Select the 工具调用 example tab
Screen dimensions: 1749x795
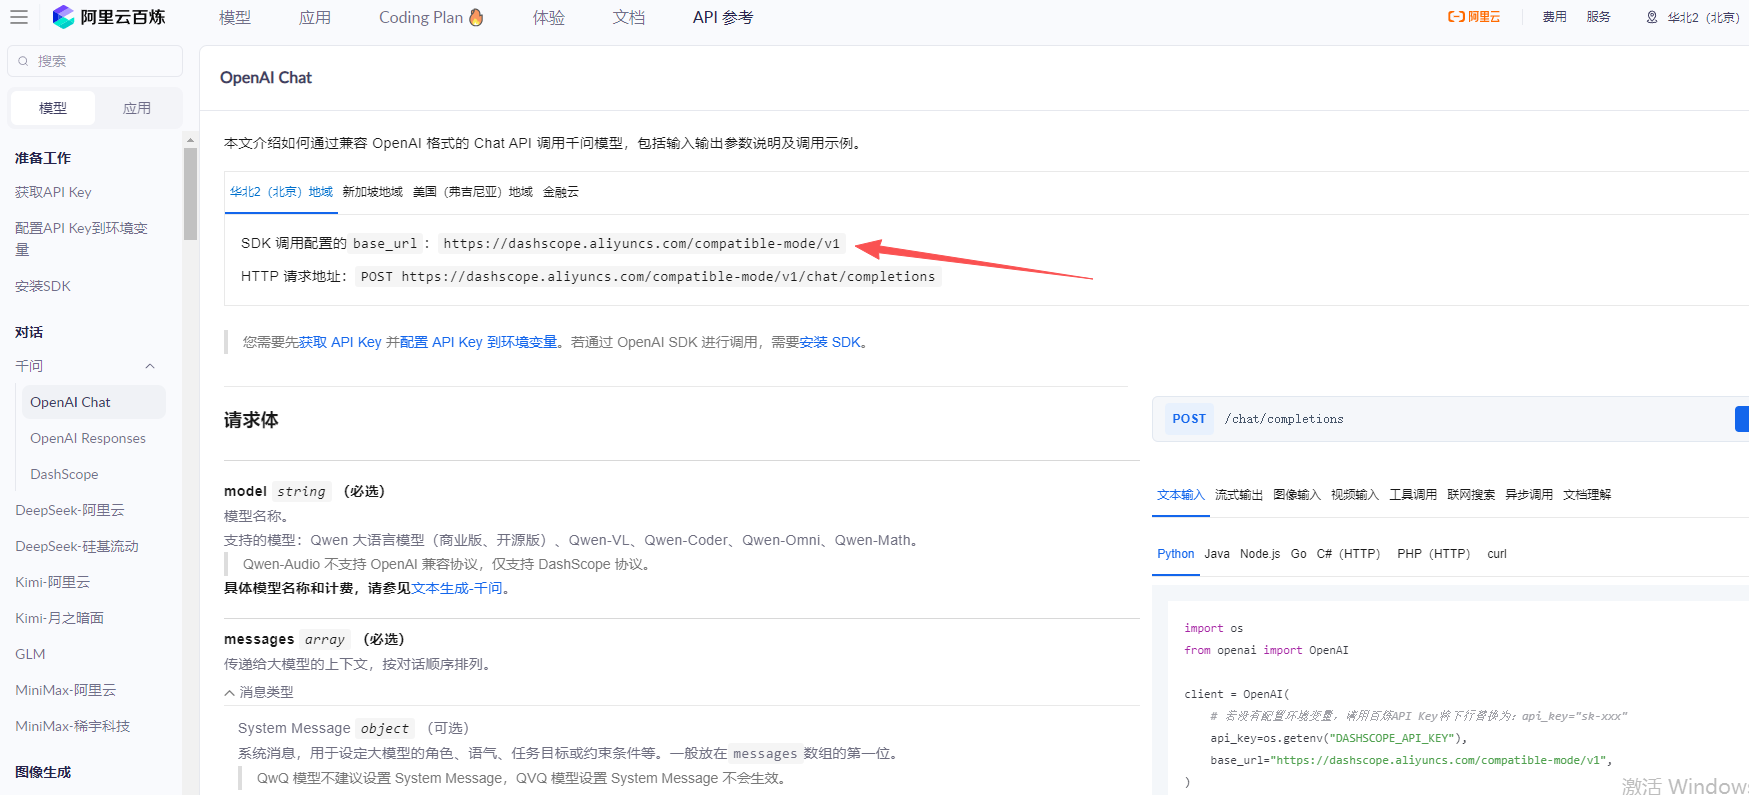click(x=1413, y=495)
